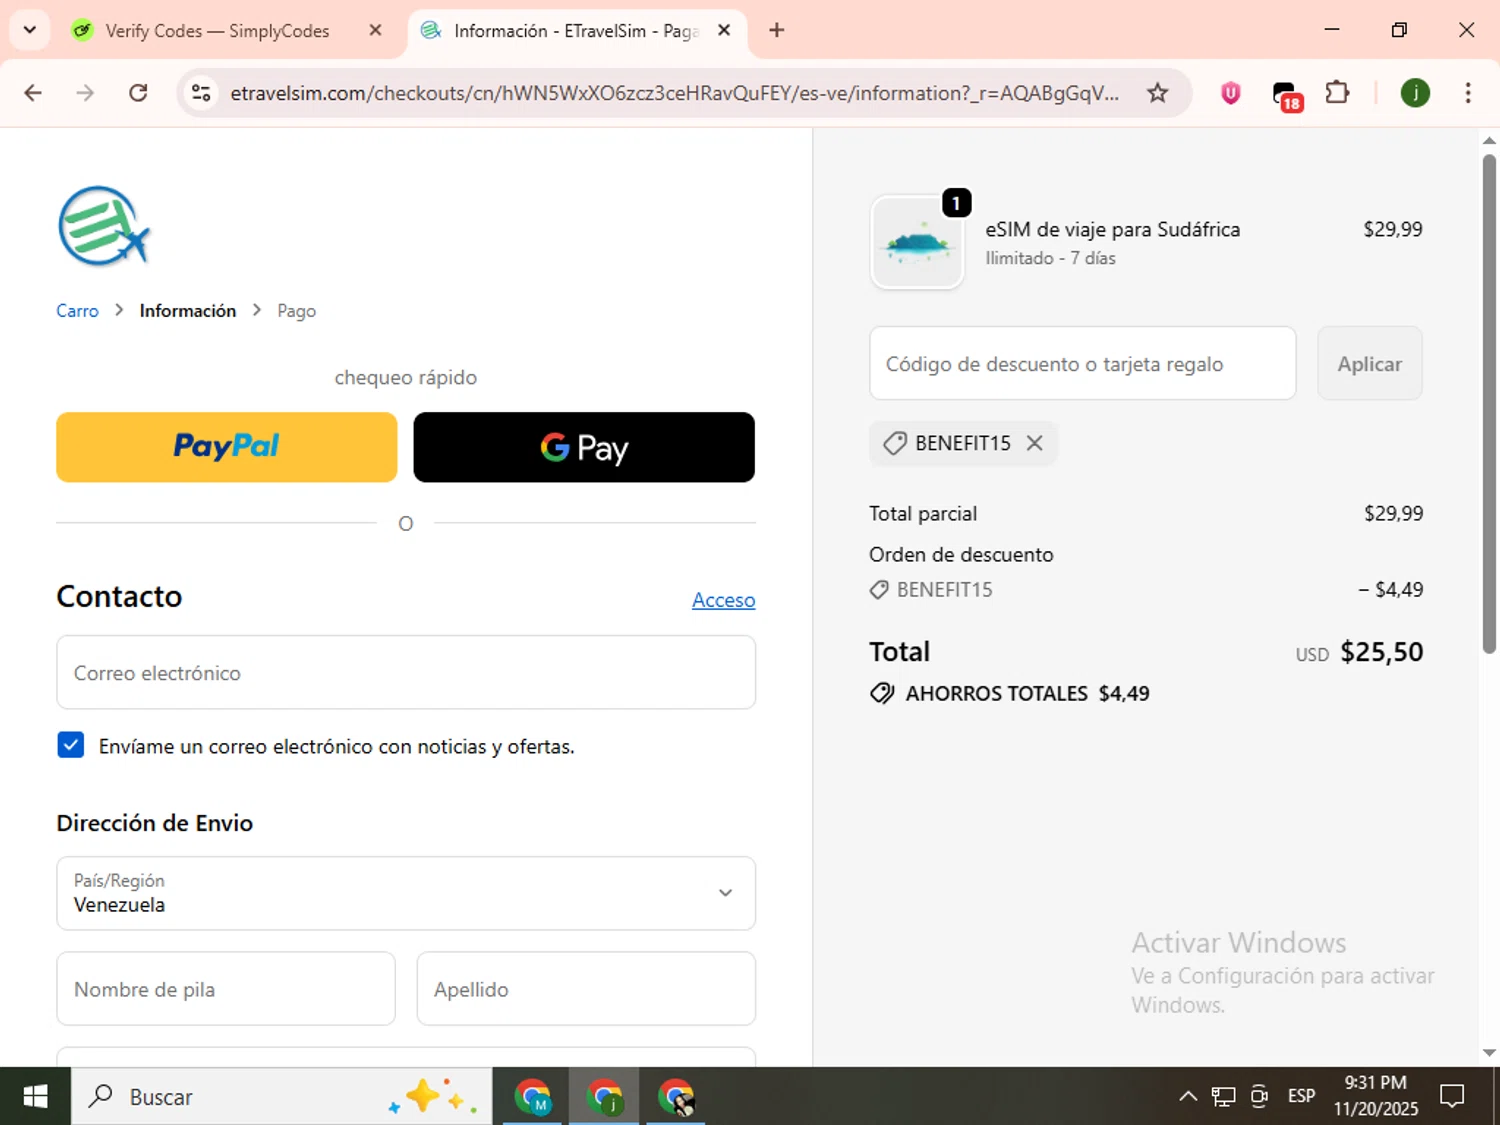The height and width of the screenshot is (1125, 1500).
Task: Expand the País/Región Venezuela dropdown
Action: [x=406, y=893]
